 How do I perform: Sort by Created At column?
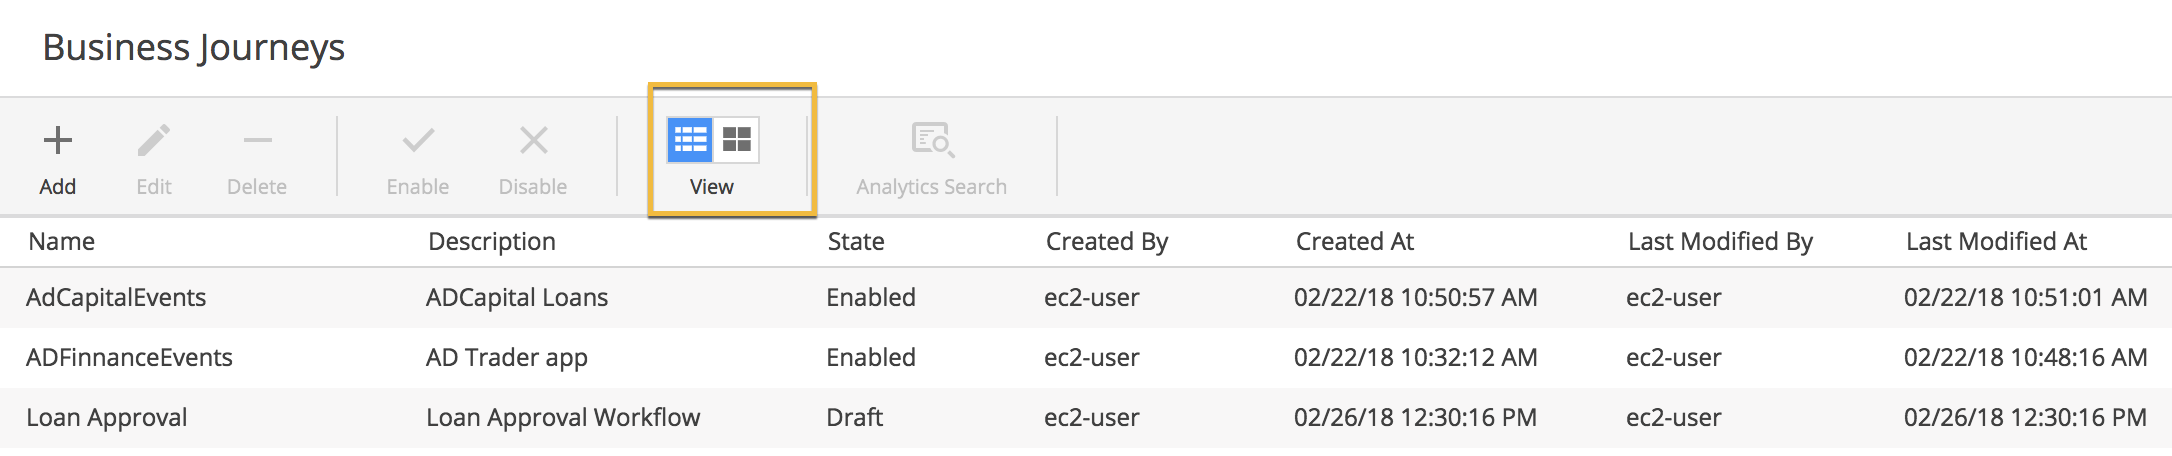(1355, 241)
